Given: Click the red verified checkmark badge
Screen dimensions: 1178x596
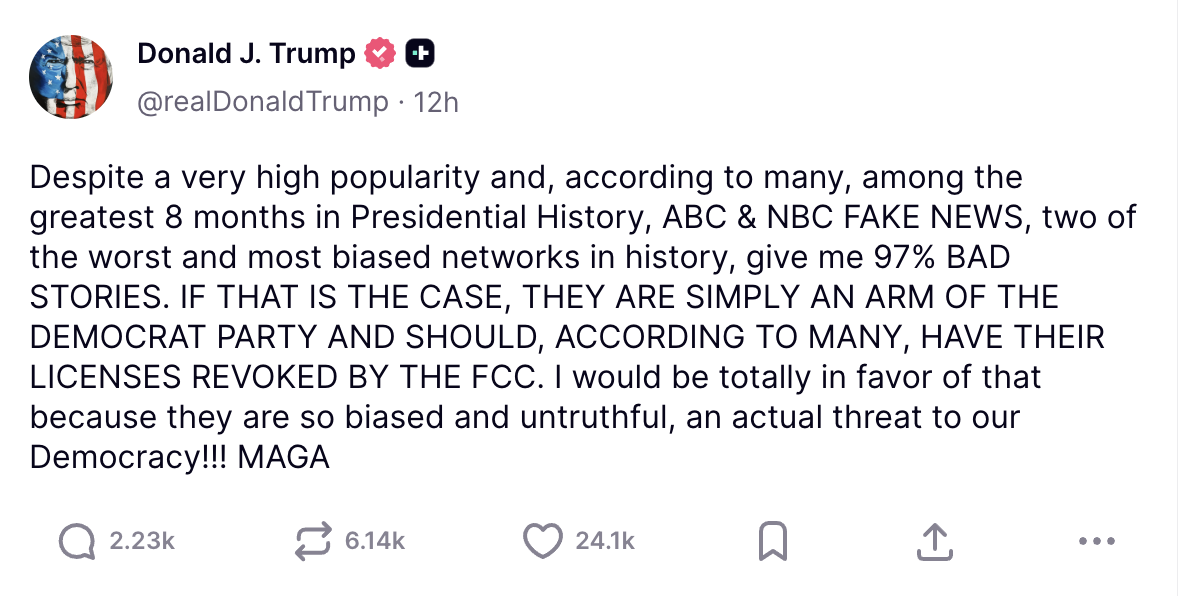Looking at the screenshot, I should (x=380, y=53).
